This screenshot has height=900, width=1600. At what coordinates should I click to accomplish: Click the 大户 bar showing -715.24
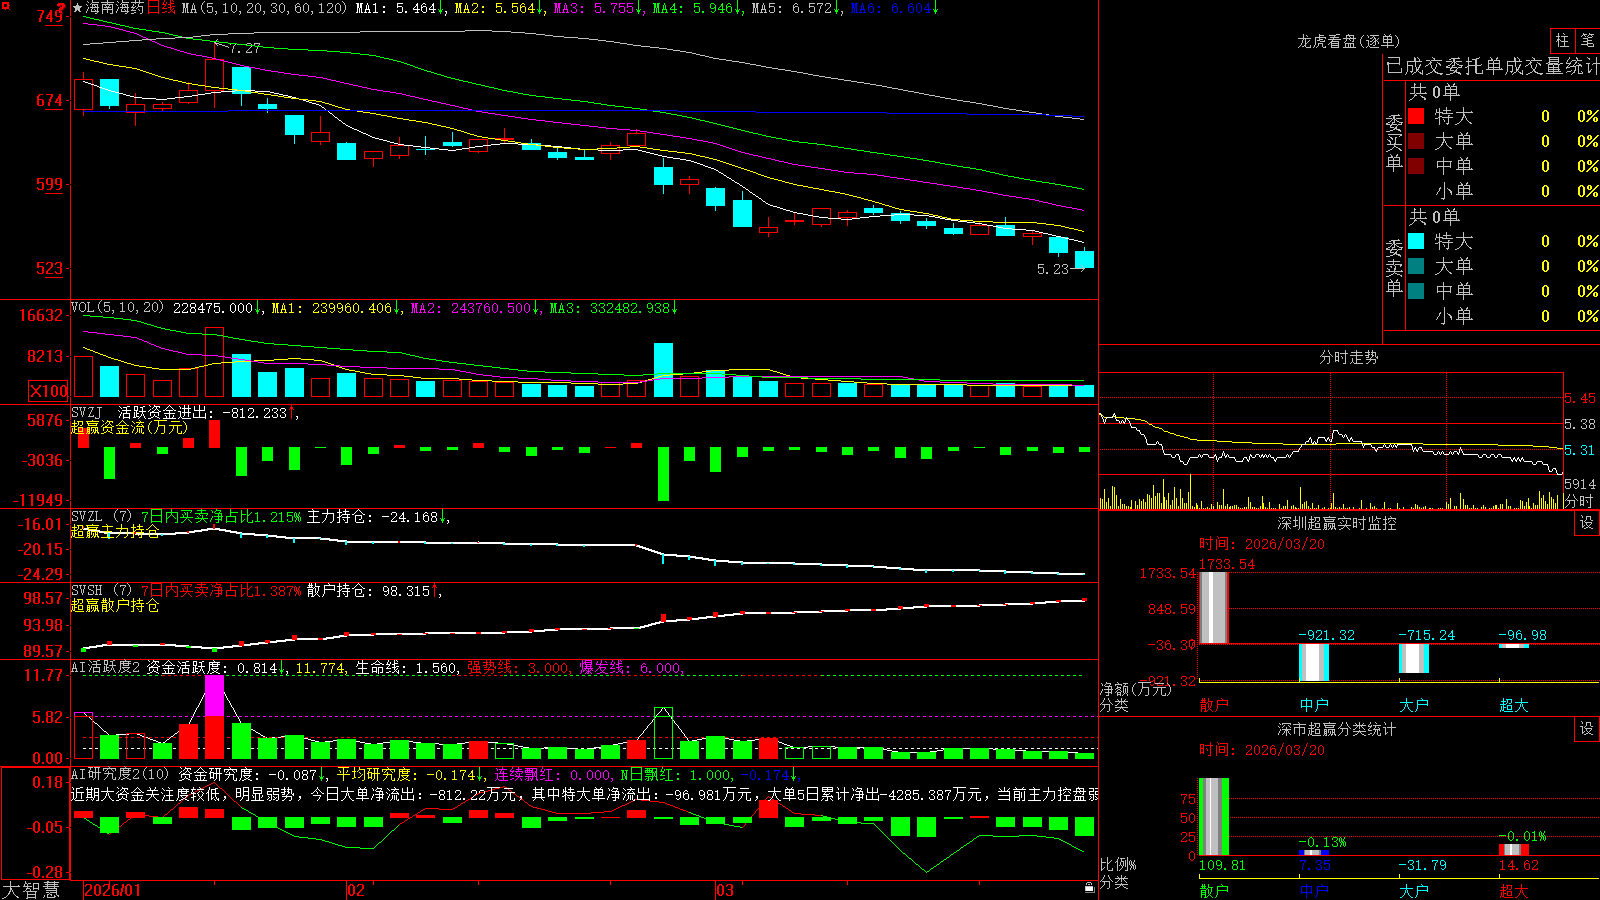pos(1413,658)
